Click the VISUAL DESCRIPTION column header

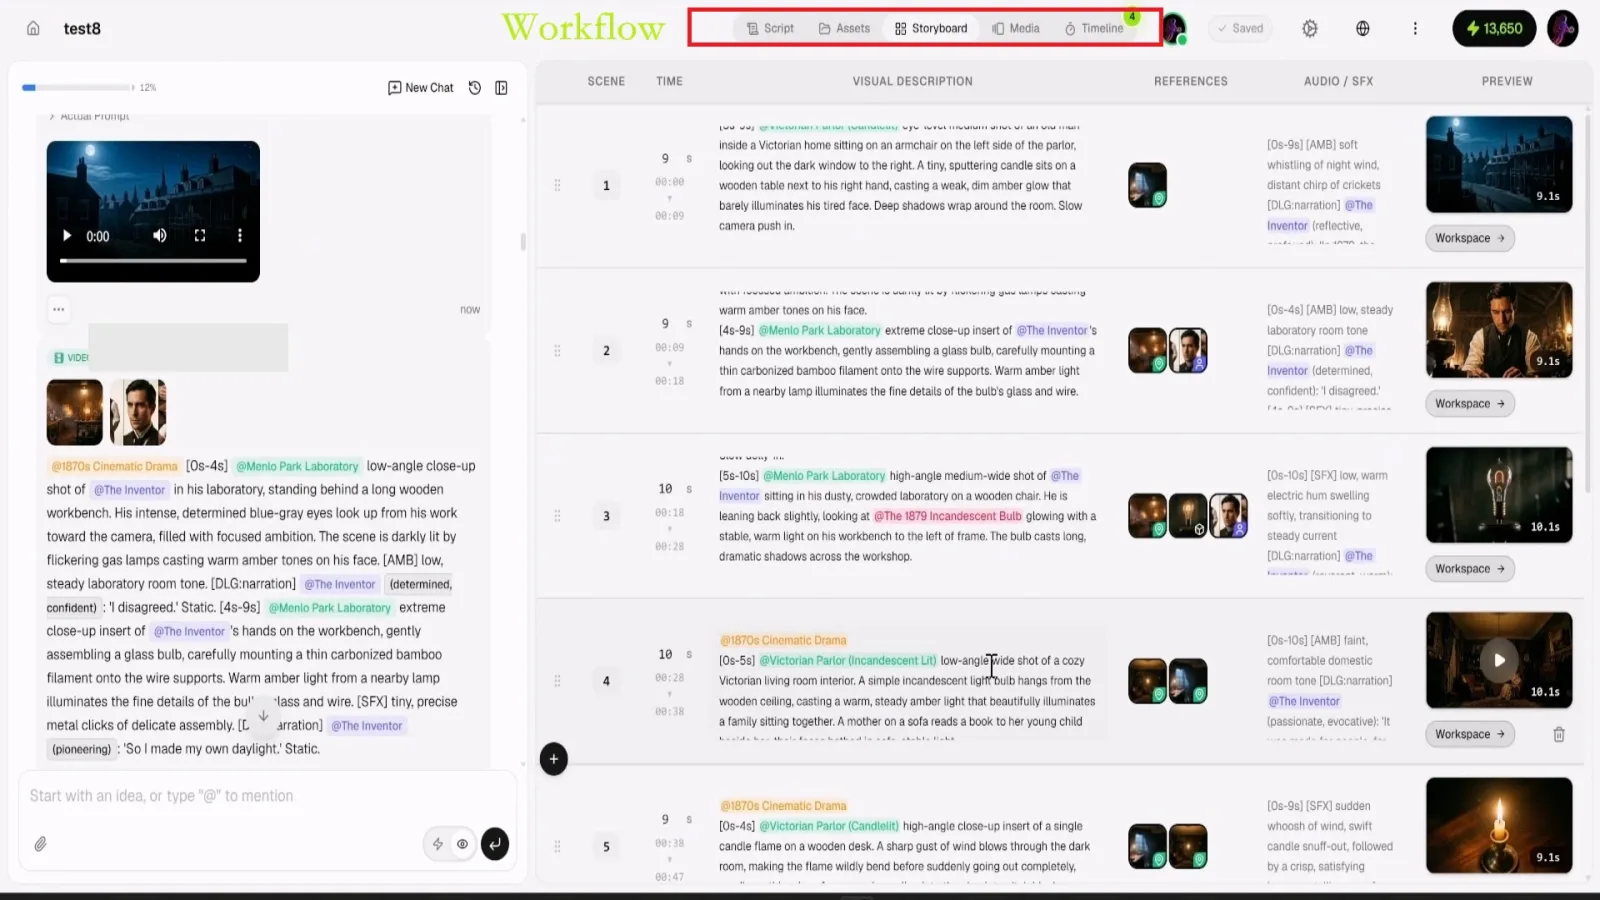click(912, 81)
